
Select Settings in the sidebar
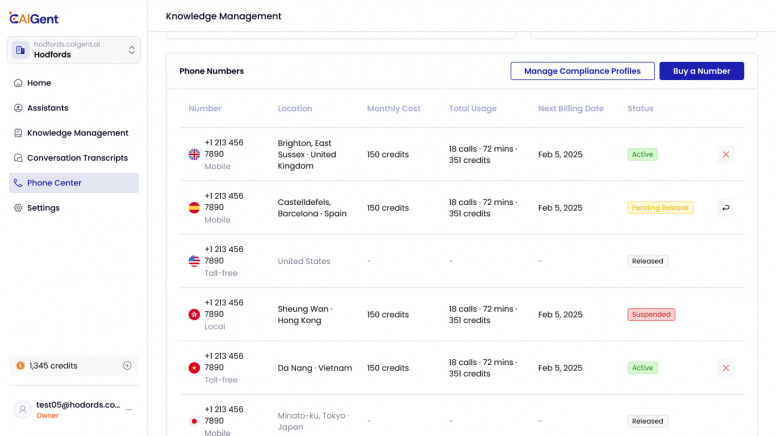(x=43, y=208)
